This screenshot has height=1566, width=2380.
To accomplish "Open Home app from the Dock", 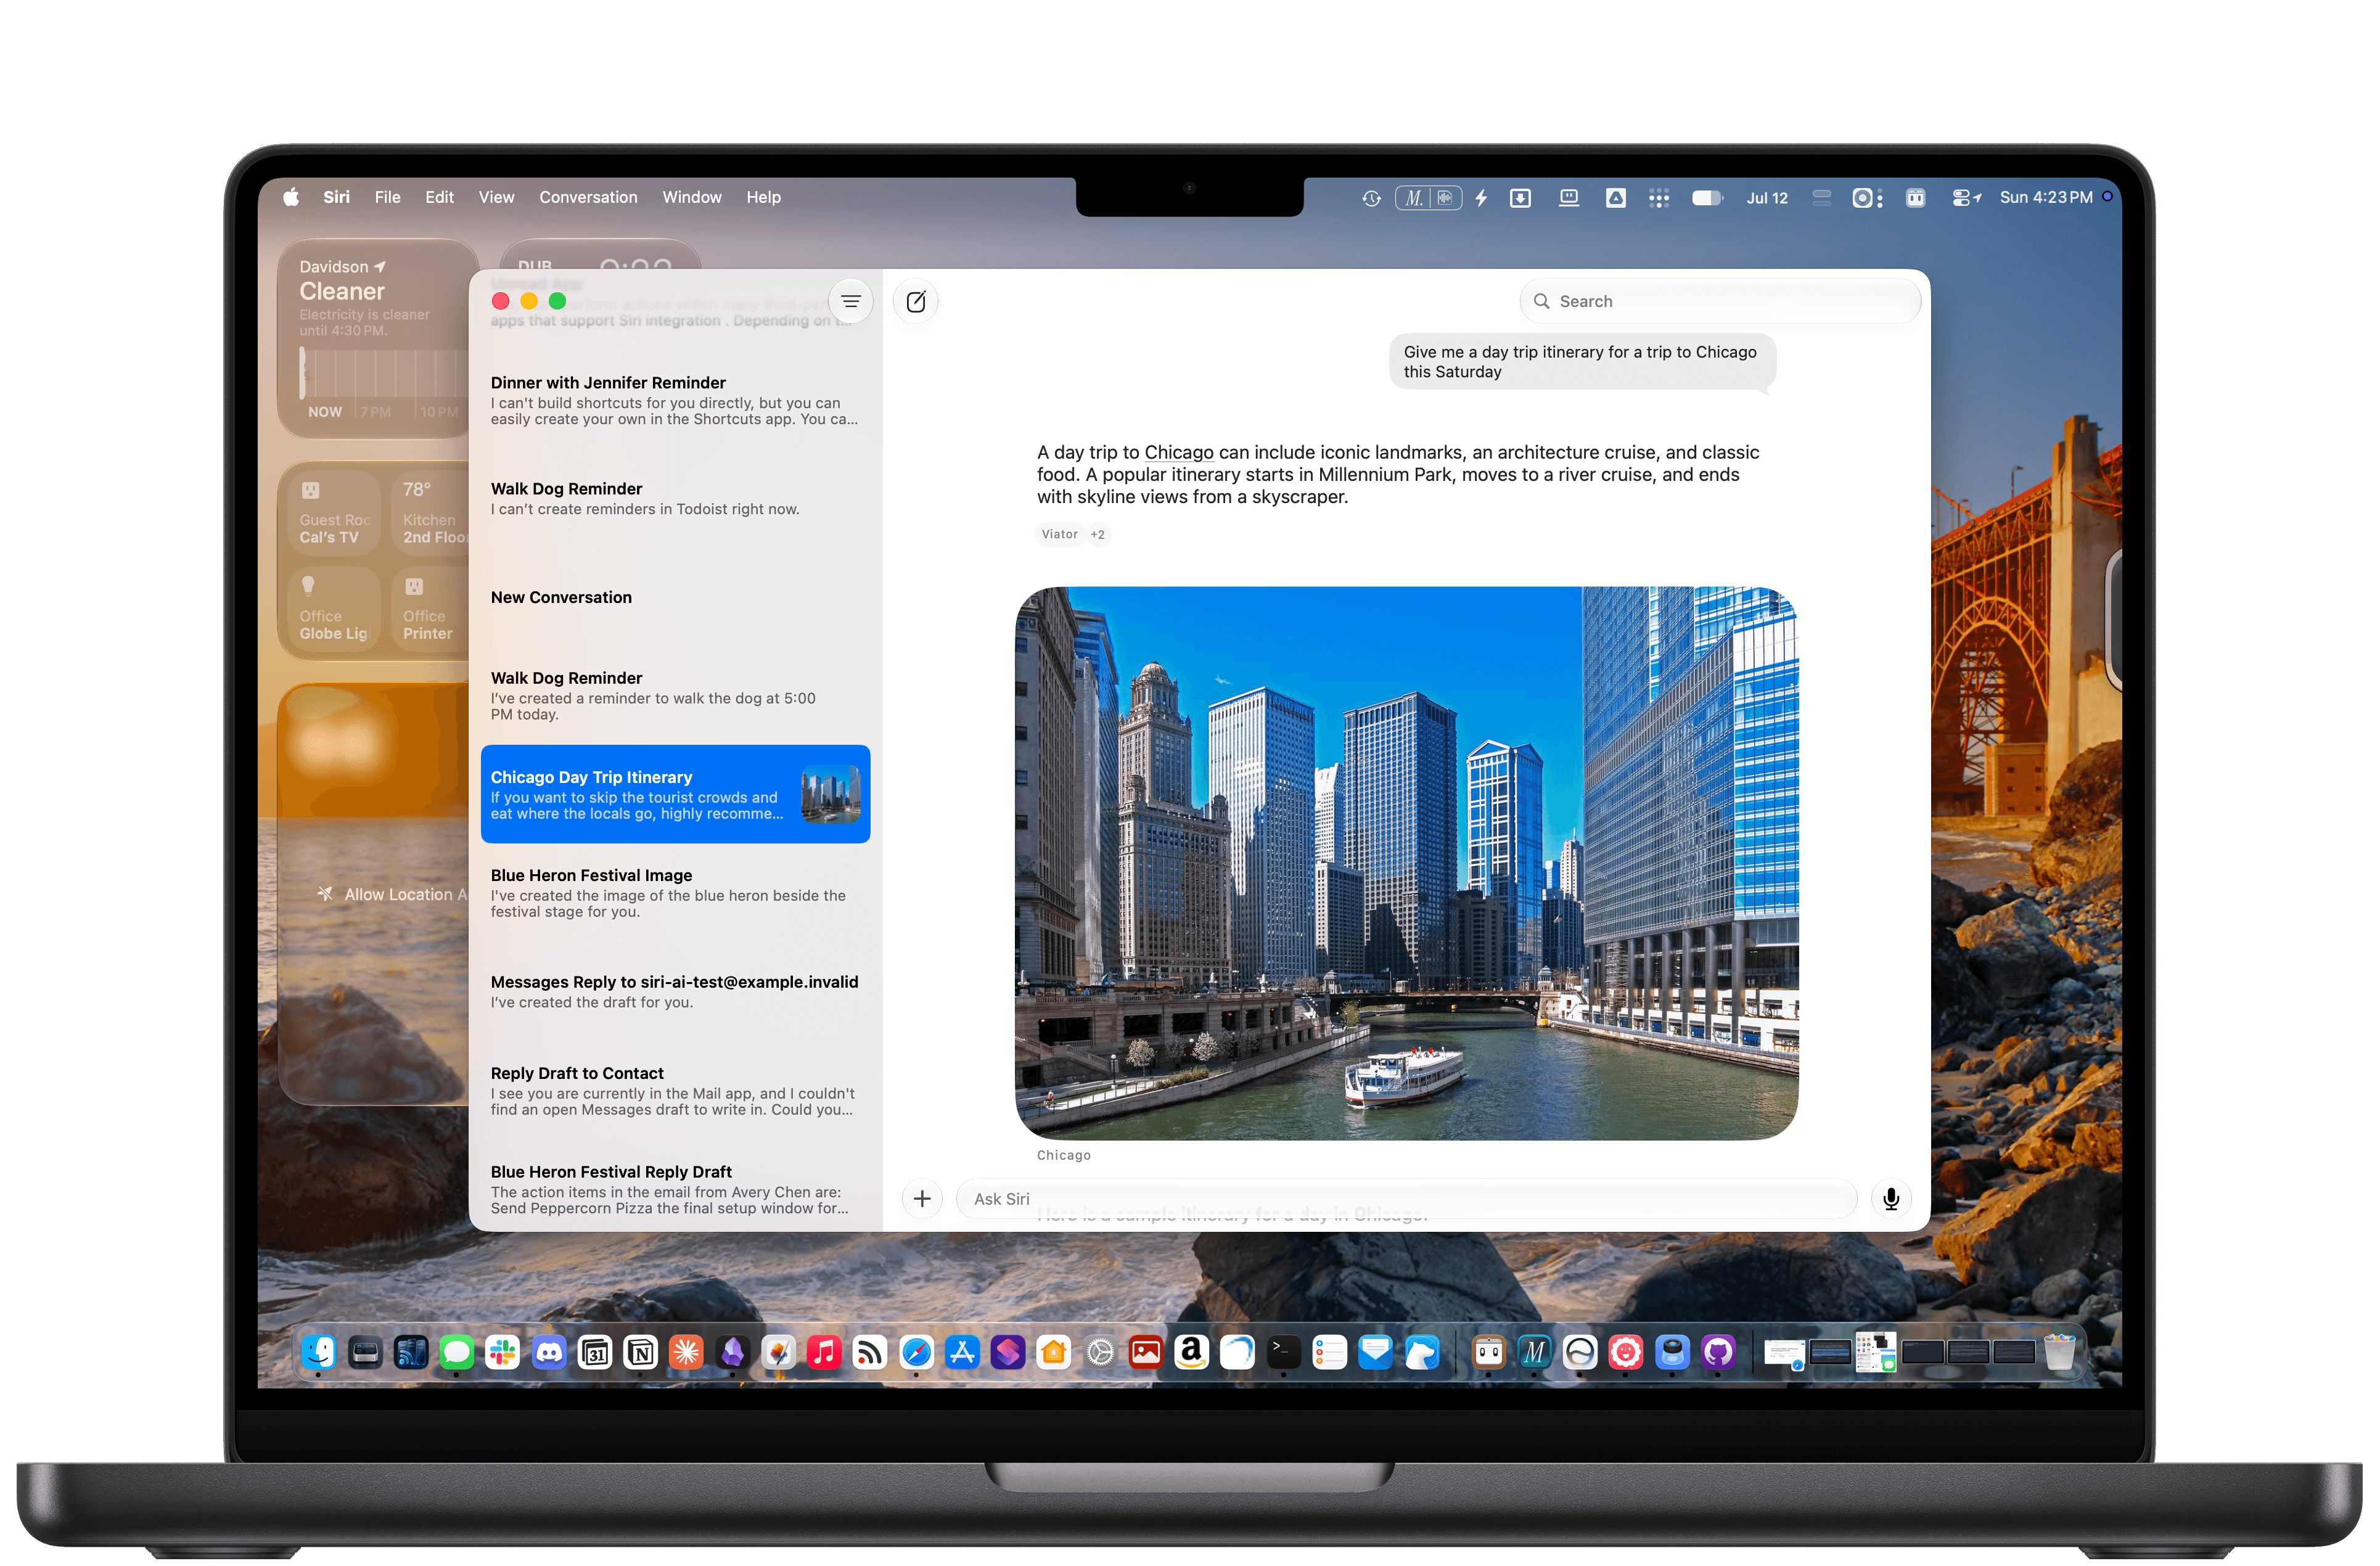I will point(1054,1353).
